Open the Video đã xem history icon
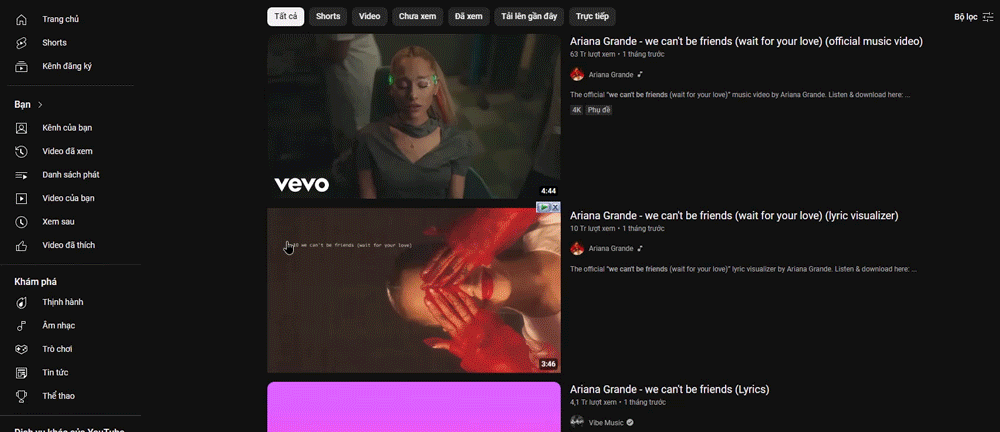Viewport: 1000px width, 432px height. [21, 151]
